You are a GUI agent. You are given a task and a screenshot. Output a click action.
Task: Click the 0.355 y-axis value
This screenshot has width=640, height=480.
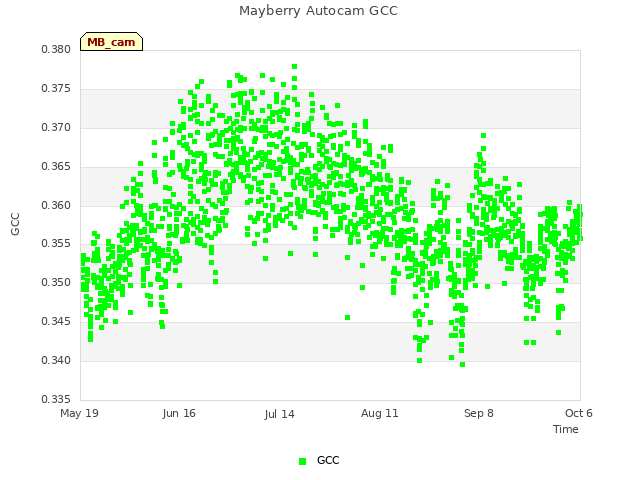56,244
